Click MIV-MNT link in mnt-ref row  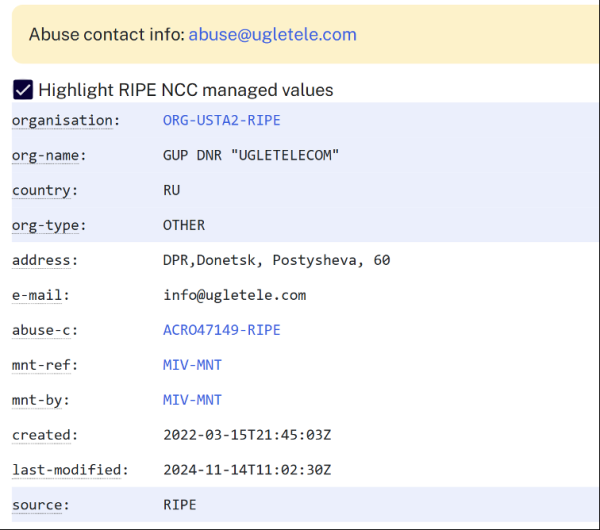coord(192,365)
